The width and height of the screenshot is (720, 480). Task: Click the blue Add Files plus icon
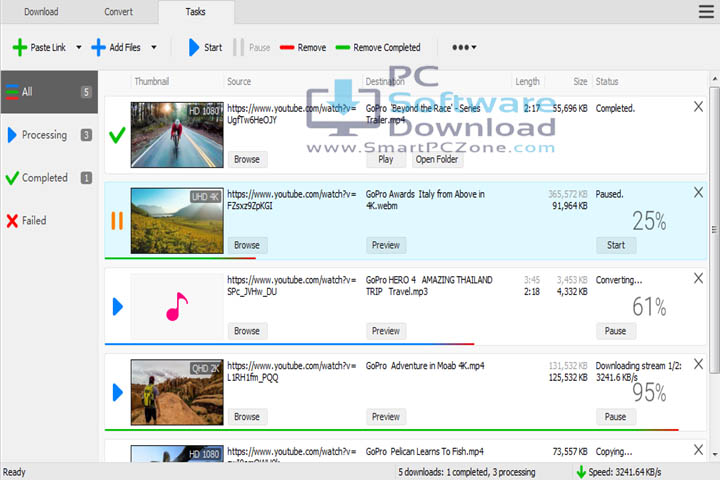point(98,47)
